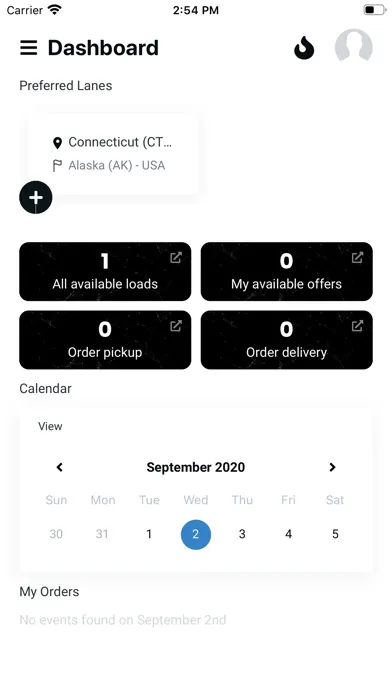
Task: Tap the September 2020 month title
Action: coord(196,467)
